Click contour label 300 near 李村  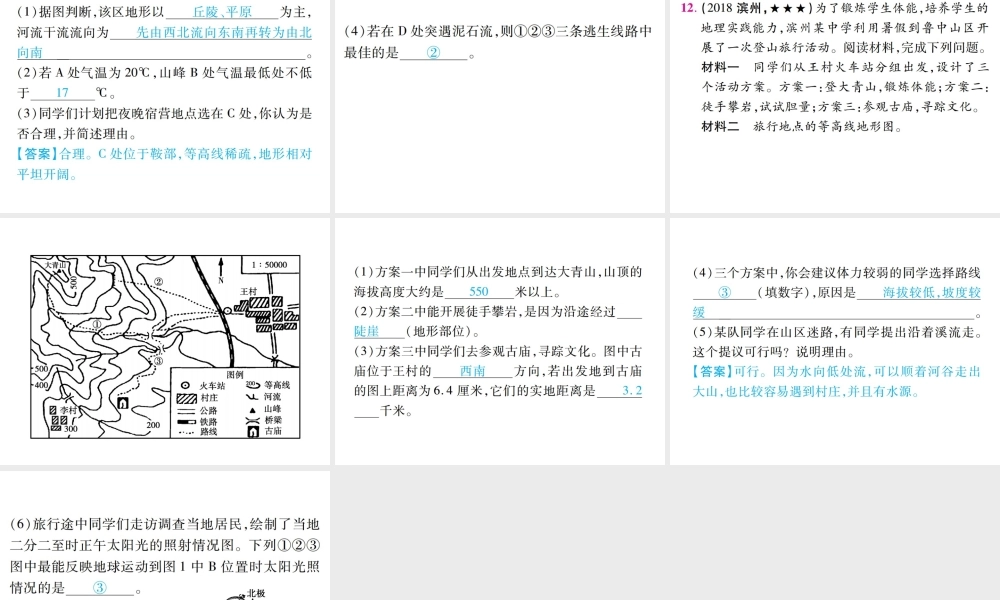(x=71, y=428)
